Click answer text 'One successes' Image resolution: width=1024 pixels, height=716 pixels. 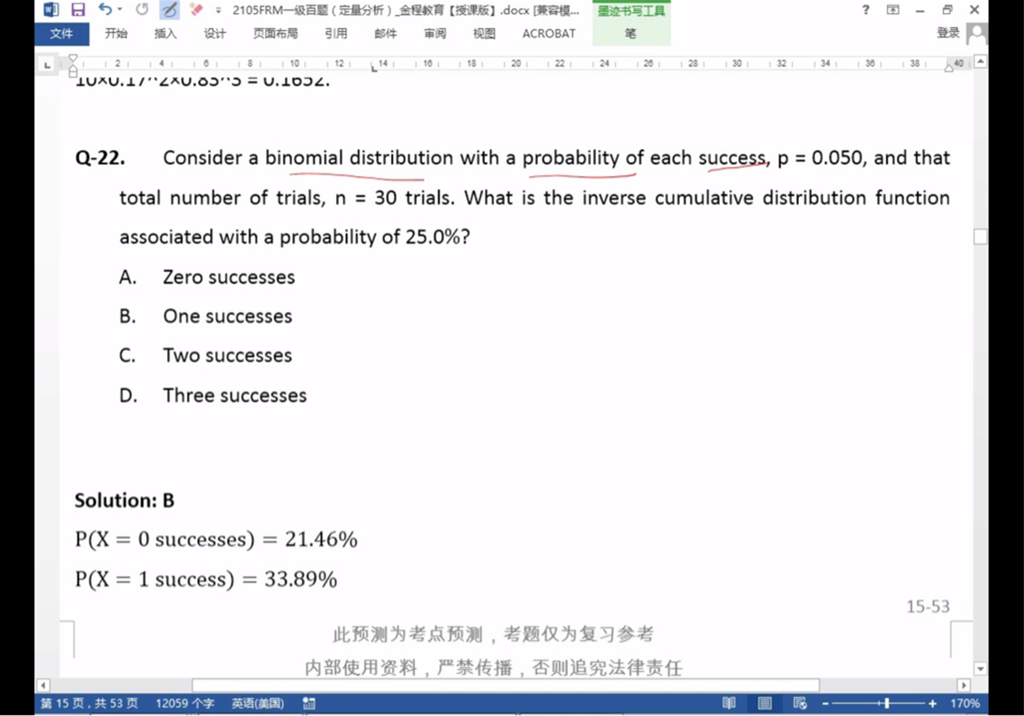point(228,316)
